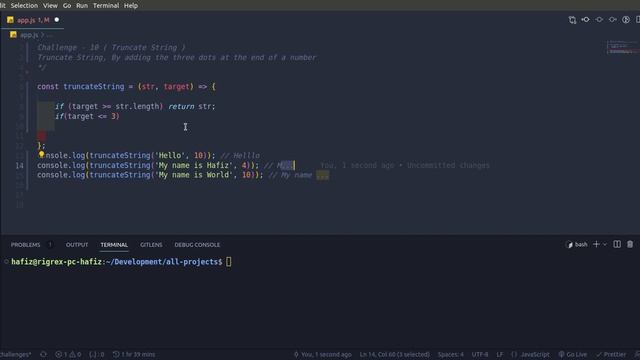
Task: Click the GitLens commit circle icon
Action: (599, 20)
